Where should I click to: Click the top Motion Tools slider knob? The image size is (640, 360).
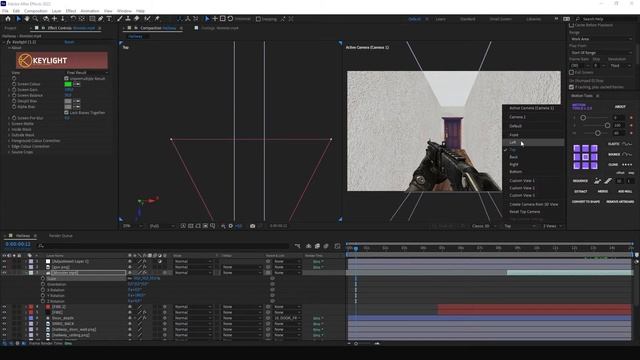(x=583, y=118)
